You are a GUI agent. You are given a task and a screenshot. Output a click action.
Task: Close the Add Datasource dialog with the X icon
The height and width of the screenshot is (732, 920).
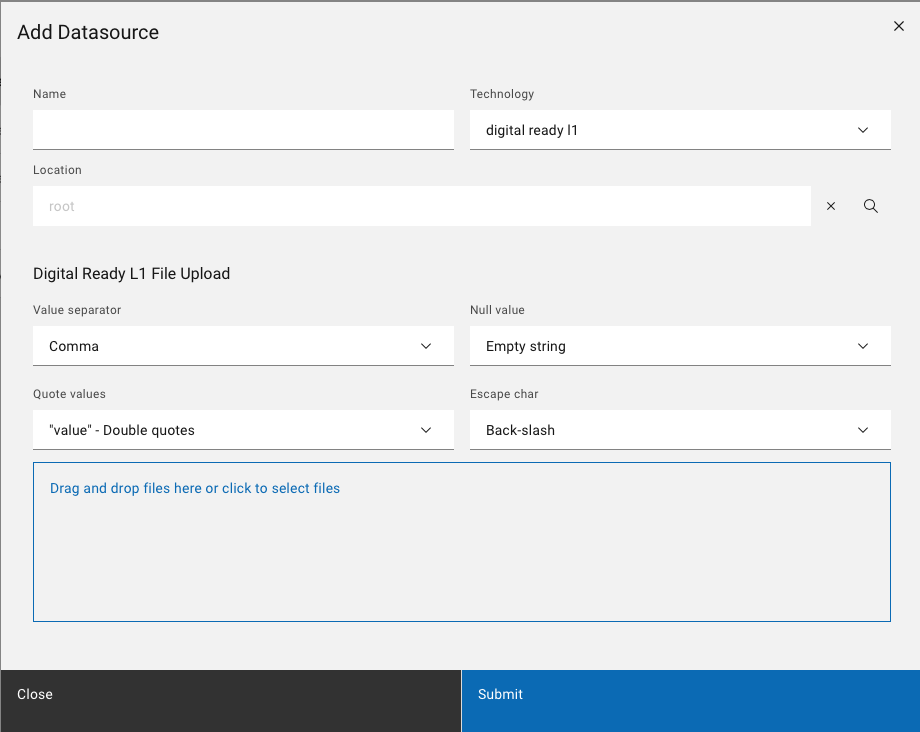pos(898,27)
